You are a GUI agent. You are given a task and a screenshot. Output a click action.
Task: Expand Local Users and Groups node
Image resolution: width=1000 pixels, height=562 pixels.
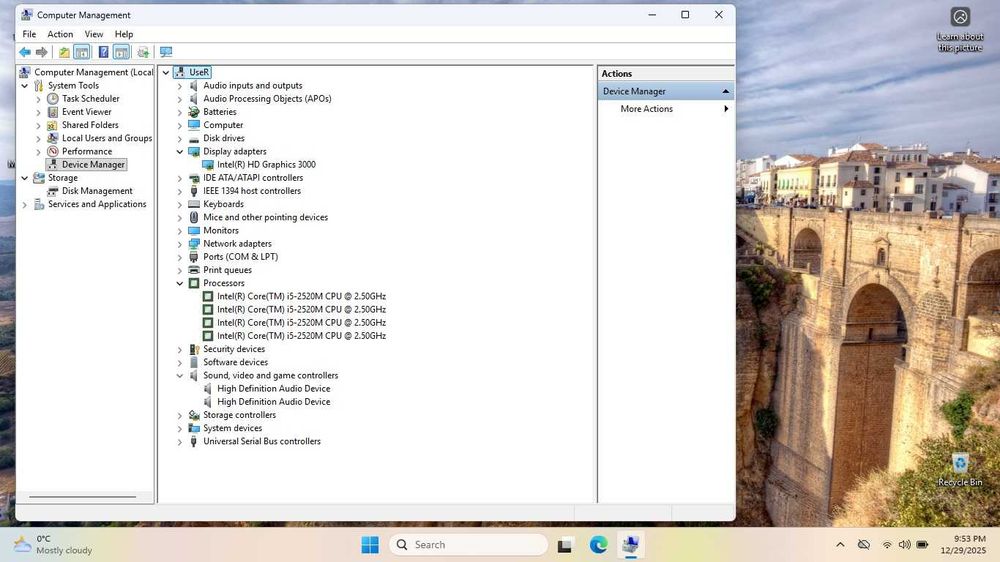(38, 138)
